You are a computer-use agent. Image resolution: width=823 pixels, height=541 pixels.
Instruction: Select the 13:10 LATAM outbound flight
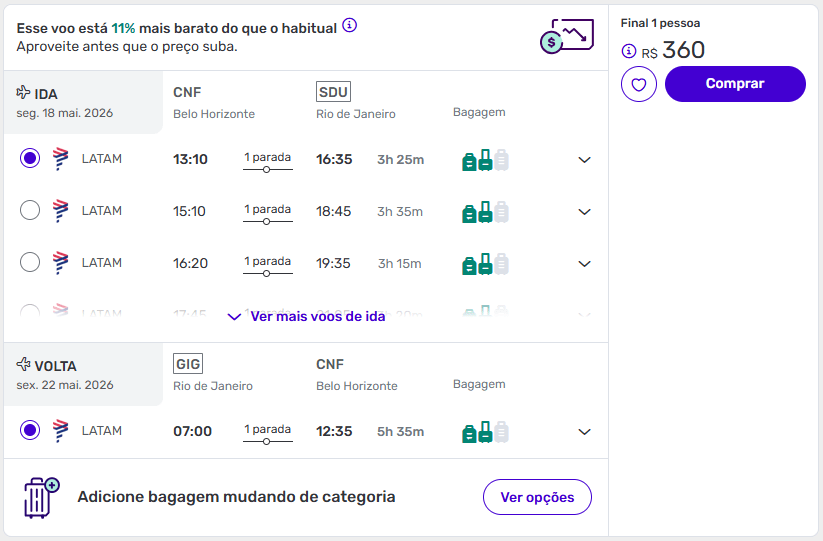point(30,158)
